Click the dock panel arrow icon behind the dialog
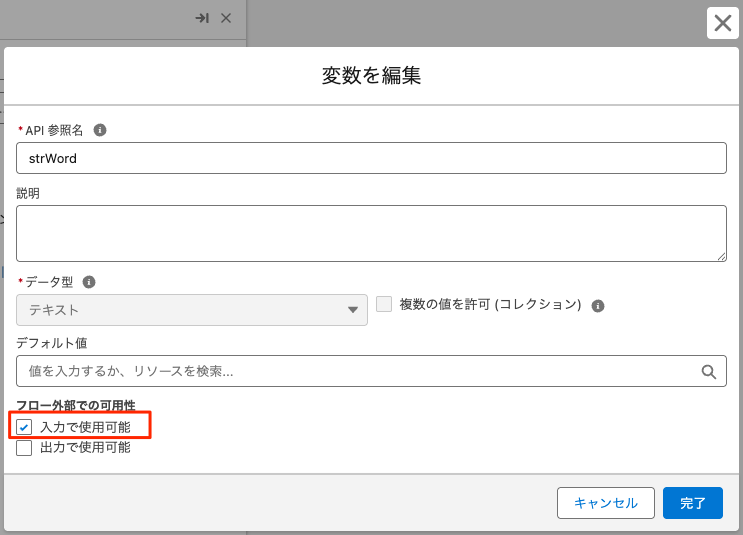 (201, 18)
